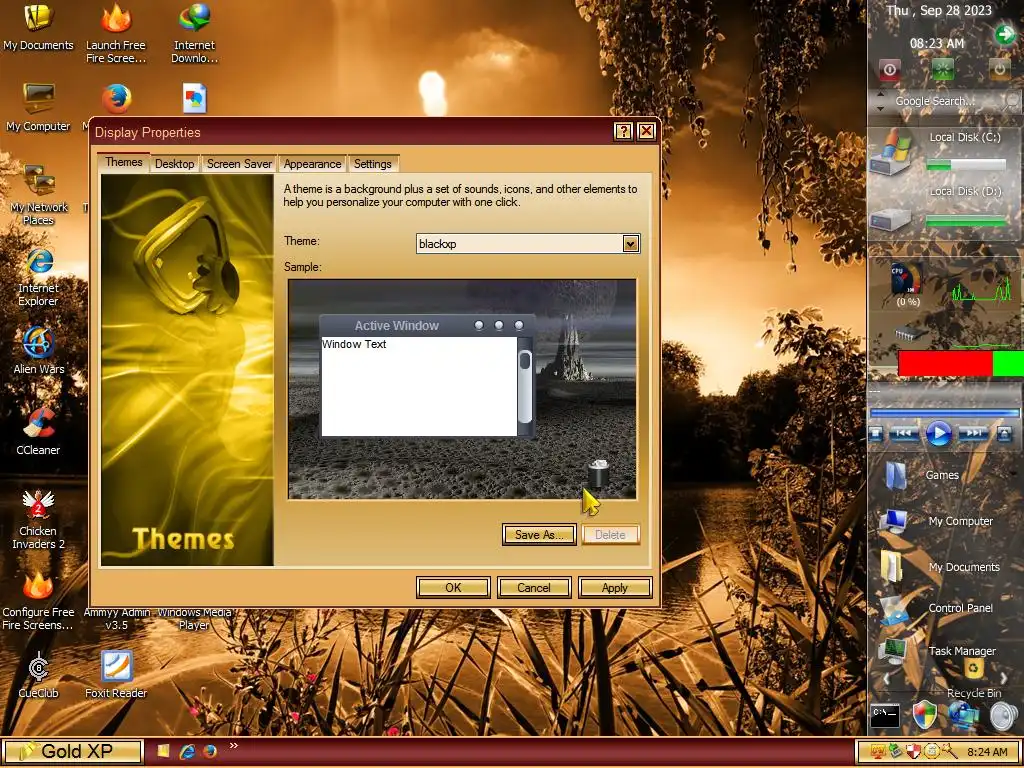Click the Google Search magnifier icon
This screenshot has width=1024, height=768.
tap(1012, 101)
